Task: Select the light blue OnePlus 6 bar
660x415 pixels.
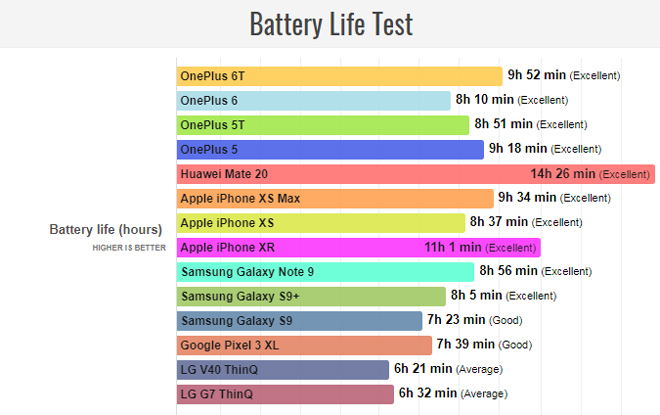Action: 314,100
